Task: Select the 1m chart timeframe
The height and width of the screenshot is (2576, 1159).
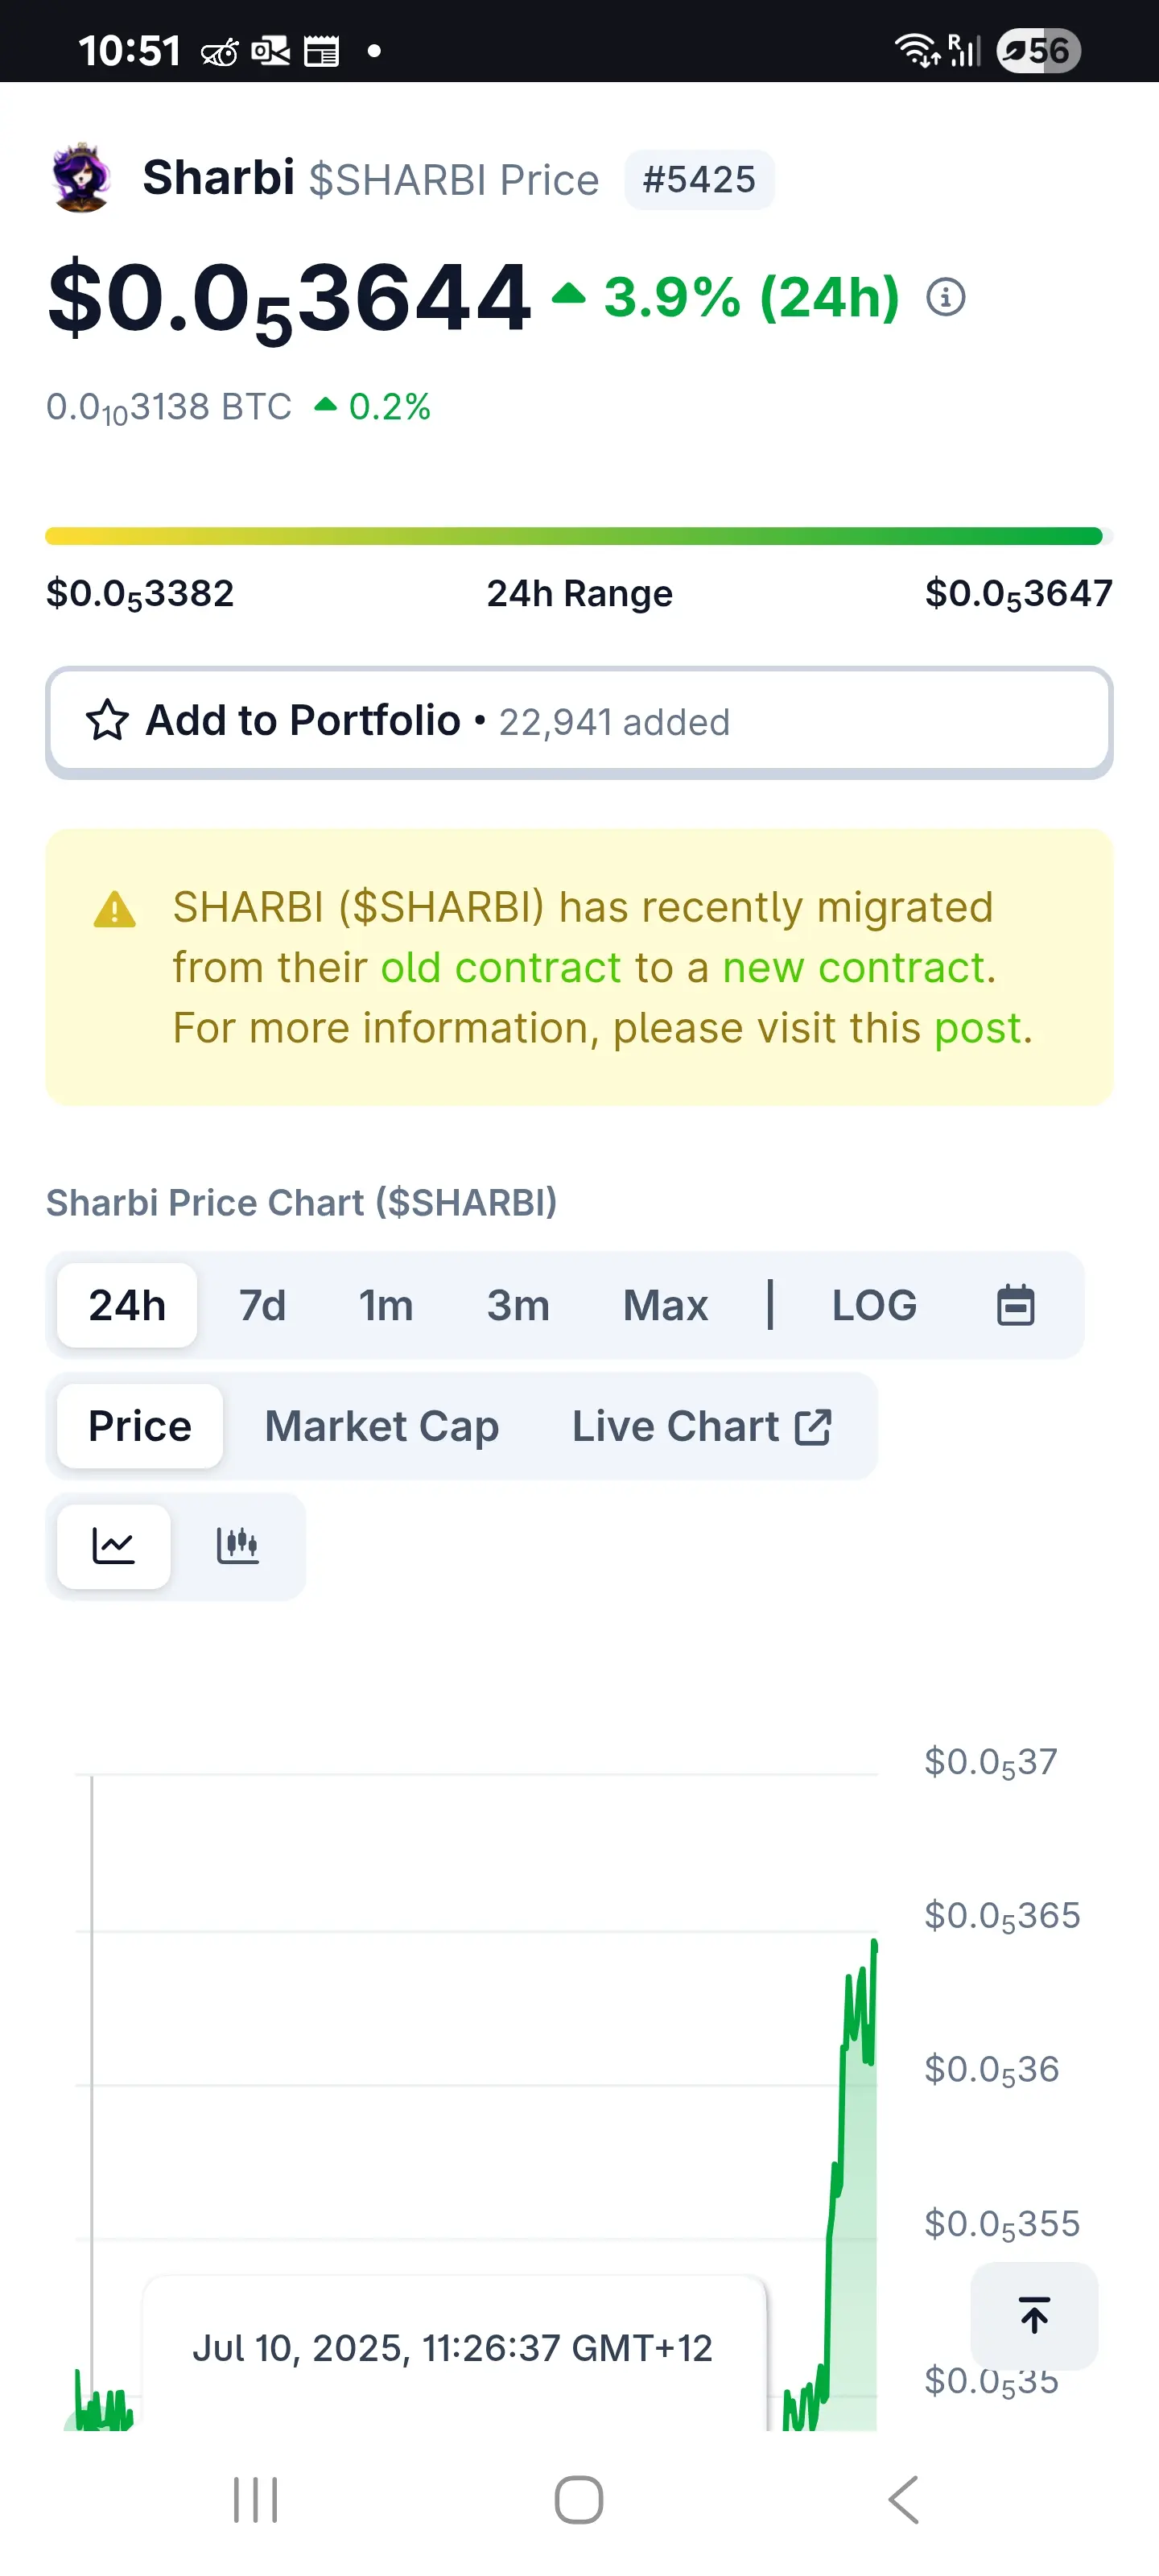Action: pos(386,1305)
